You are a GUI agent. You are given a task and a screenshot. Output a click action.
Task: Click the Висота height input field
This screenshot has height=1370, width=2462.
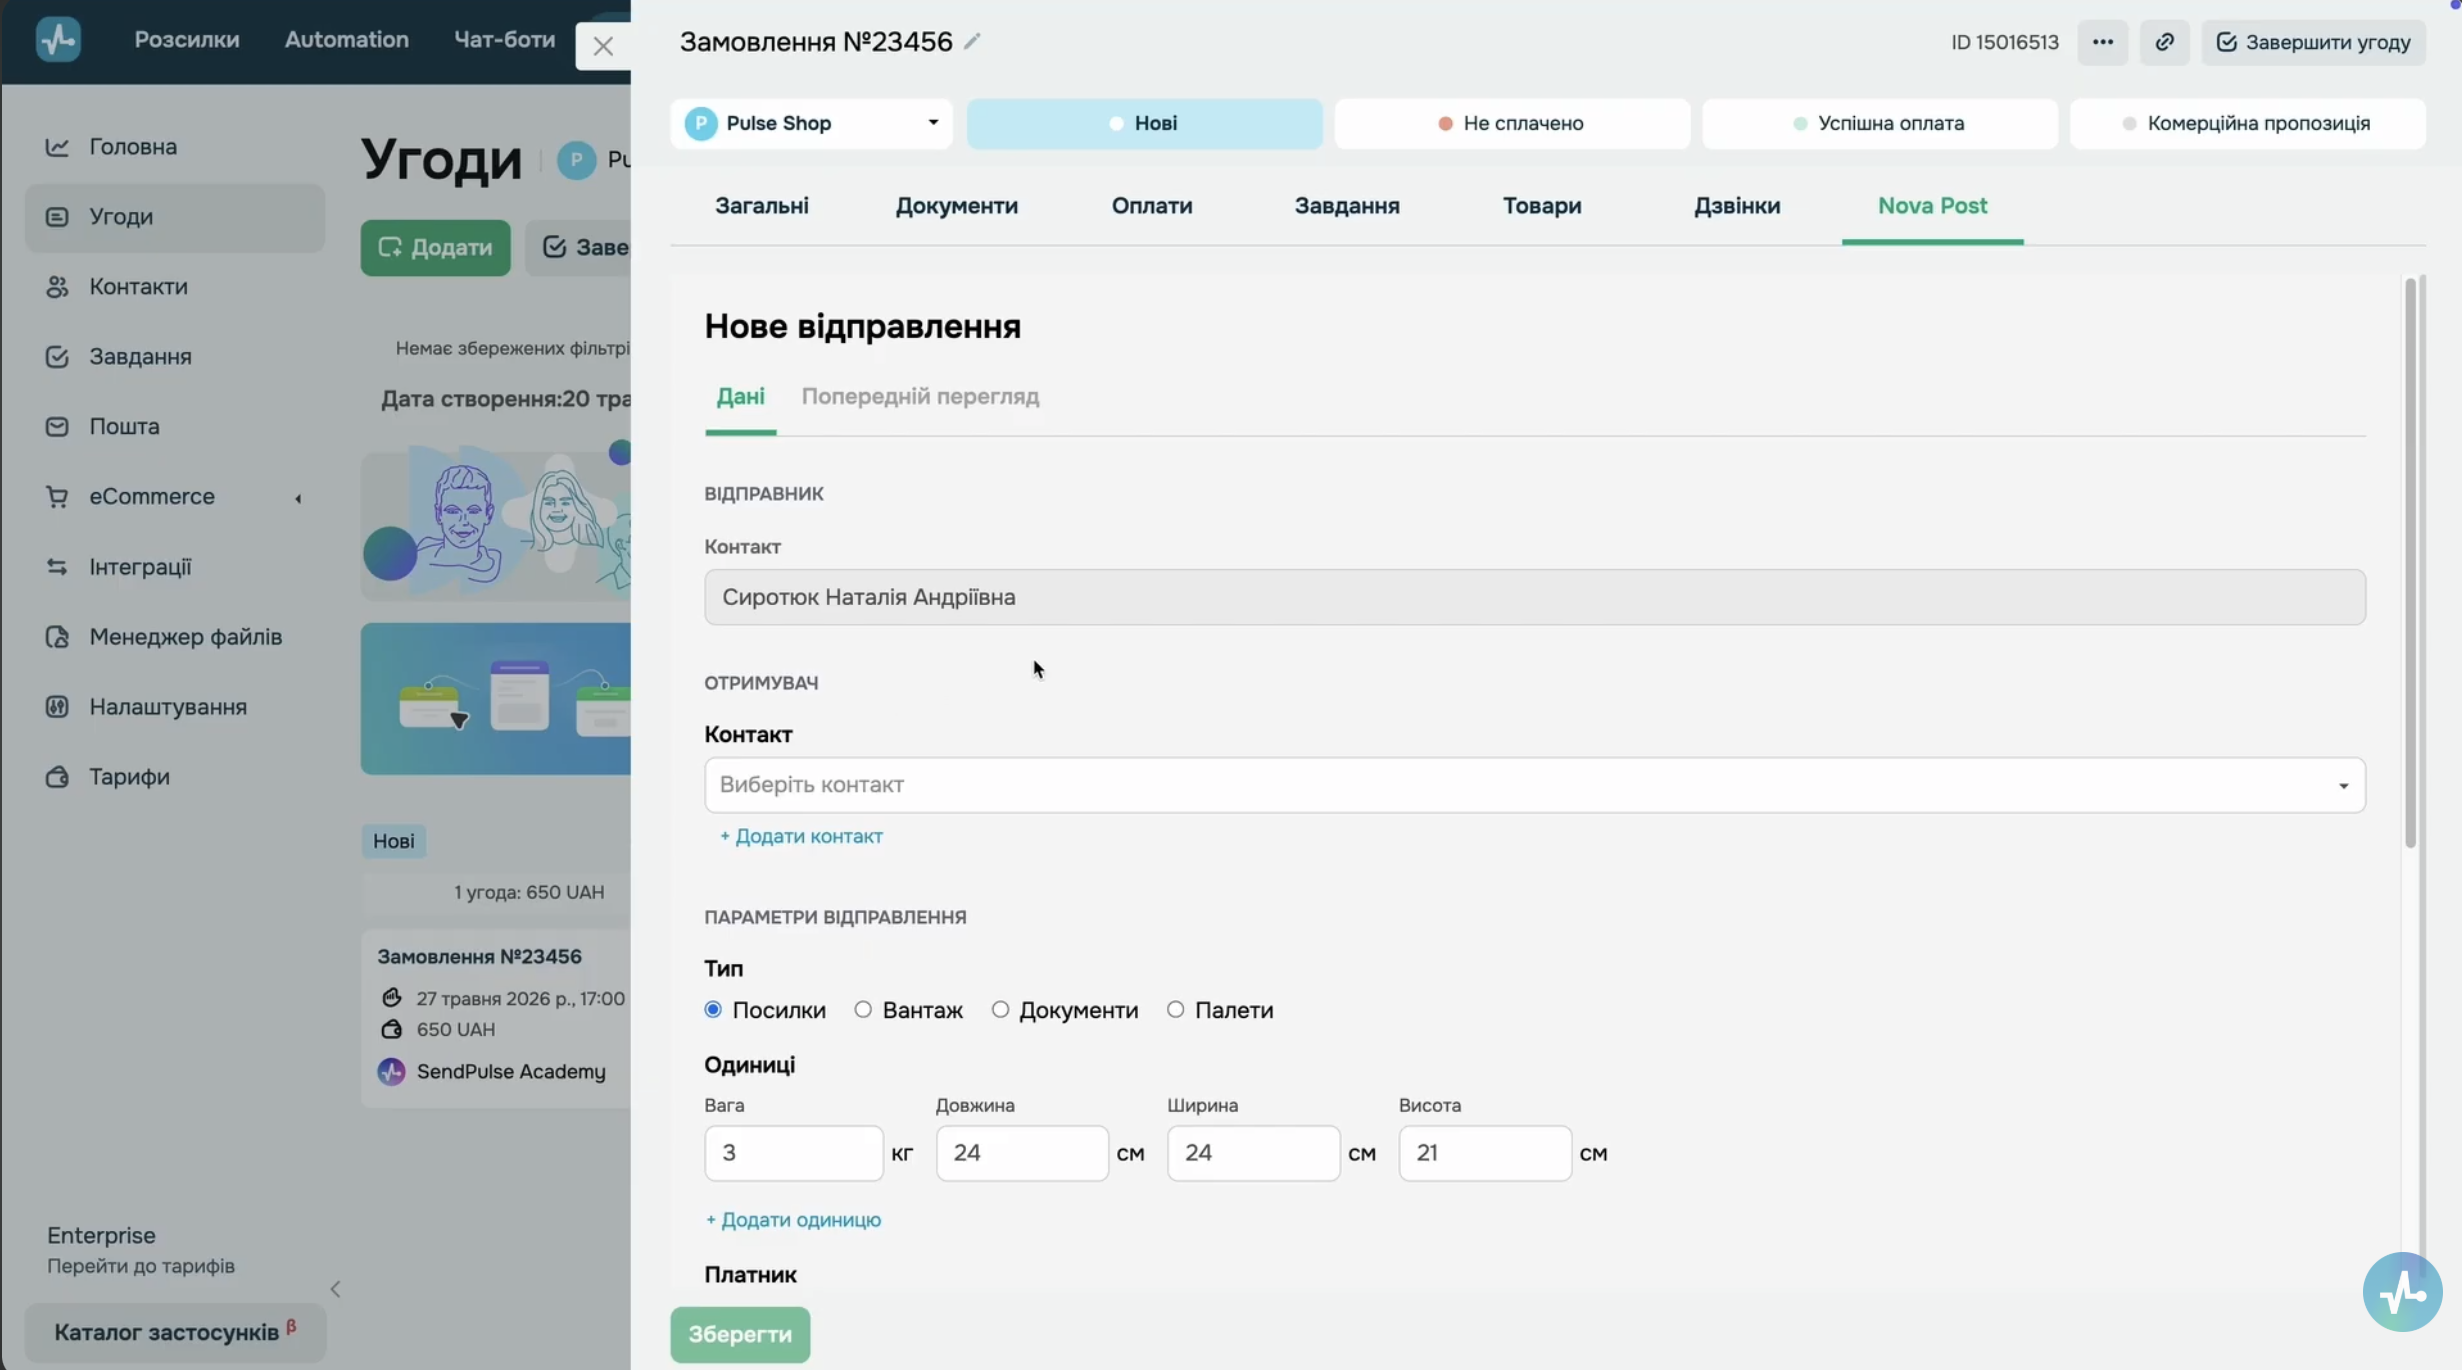[1485, 1153]
